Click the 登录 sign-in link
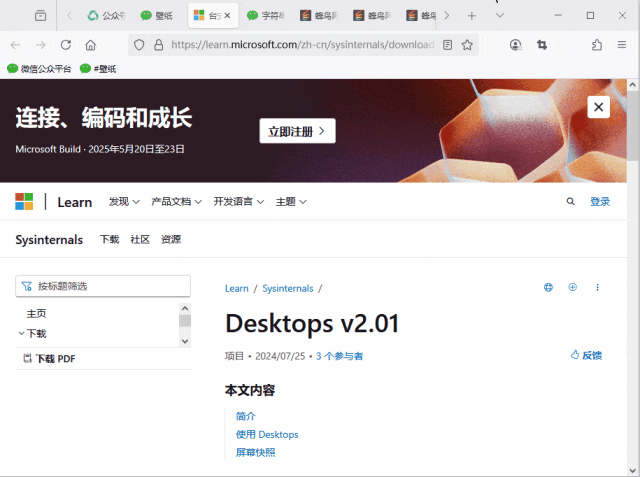Screen dimensions: 640x477 (600, 202)
